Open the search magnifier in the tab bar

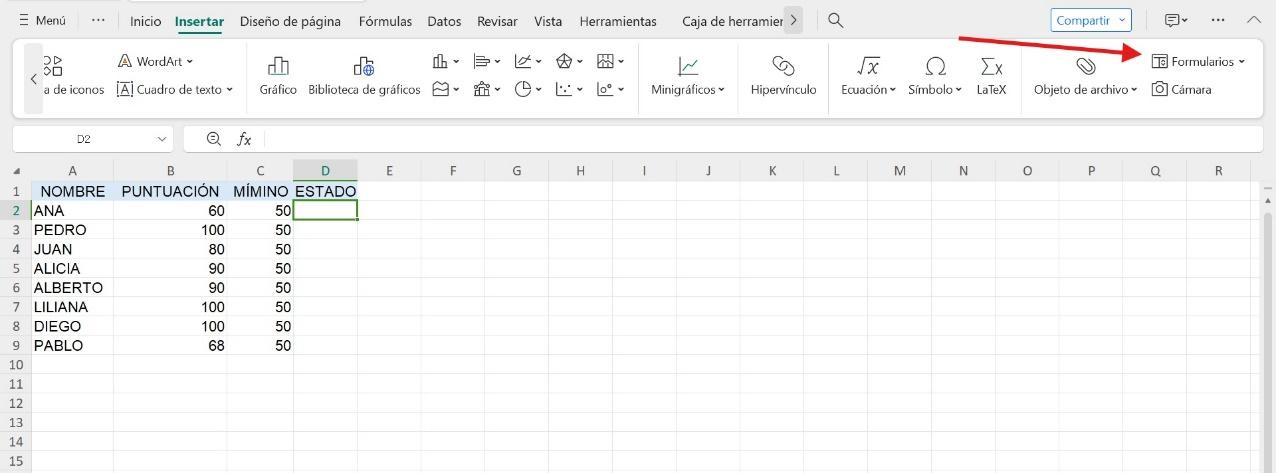click(x=836, y=20)
